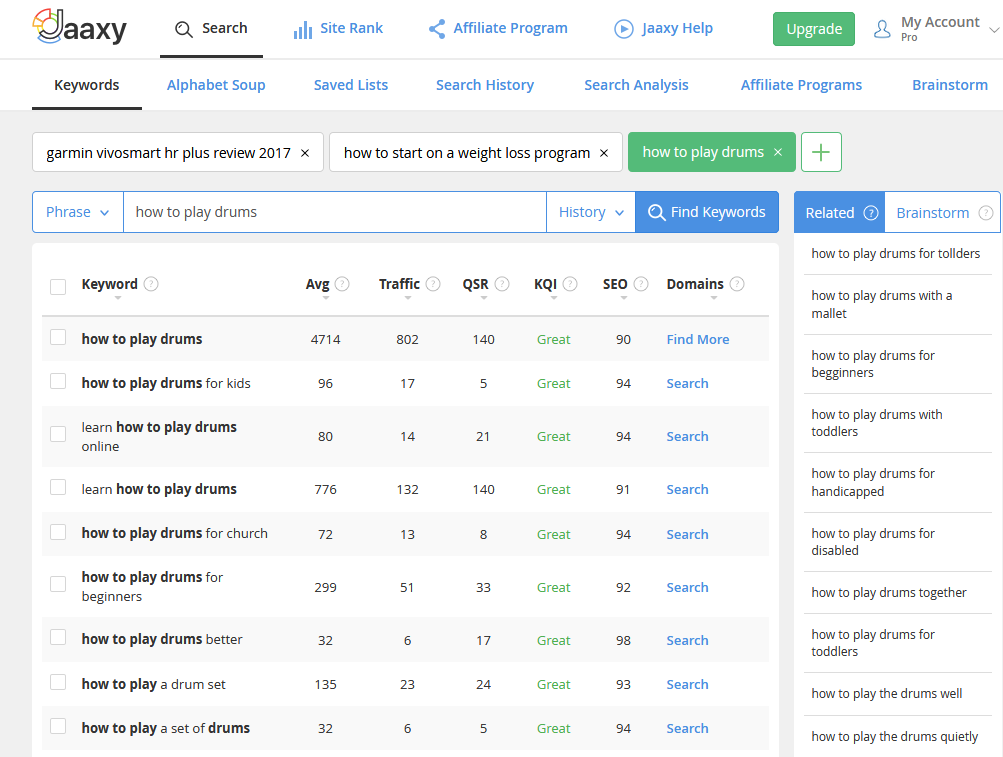The width and height of the screenshot is (1003, 757).
Task: Select related 'how to play drums for disabled'
Action: (x=873, y=542)
